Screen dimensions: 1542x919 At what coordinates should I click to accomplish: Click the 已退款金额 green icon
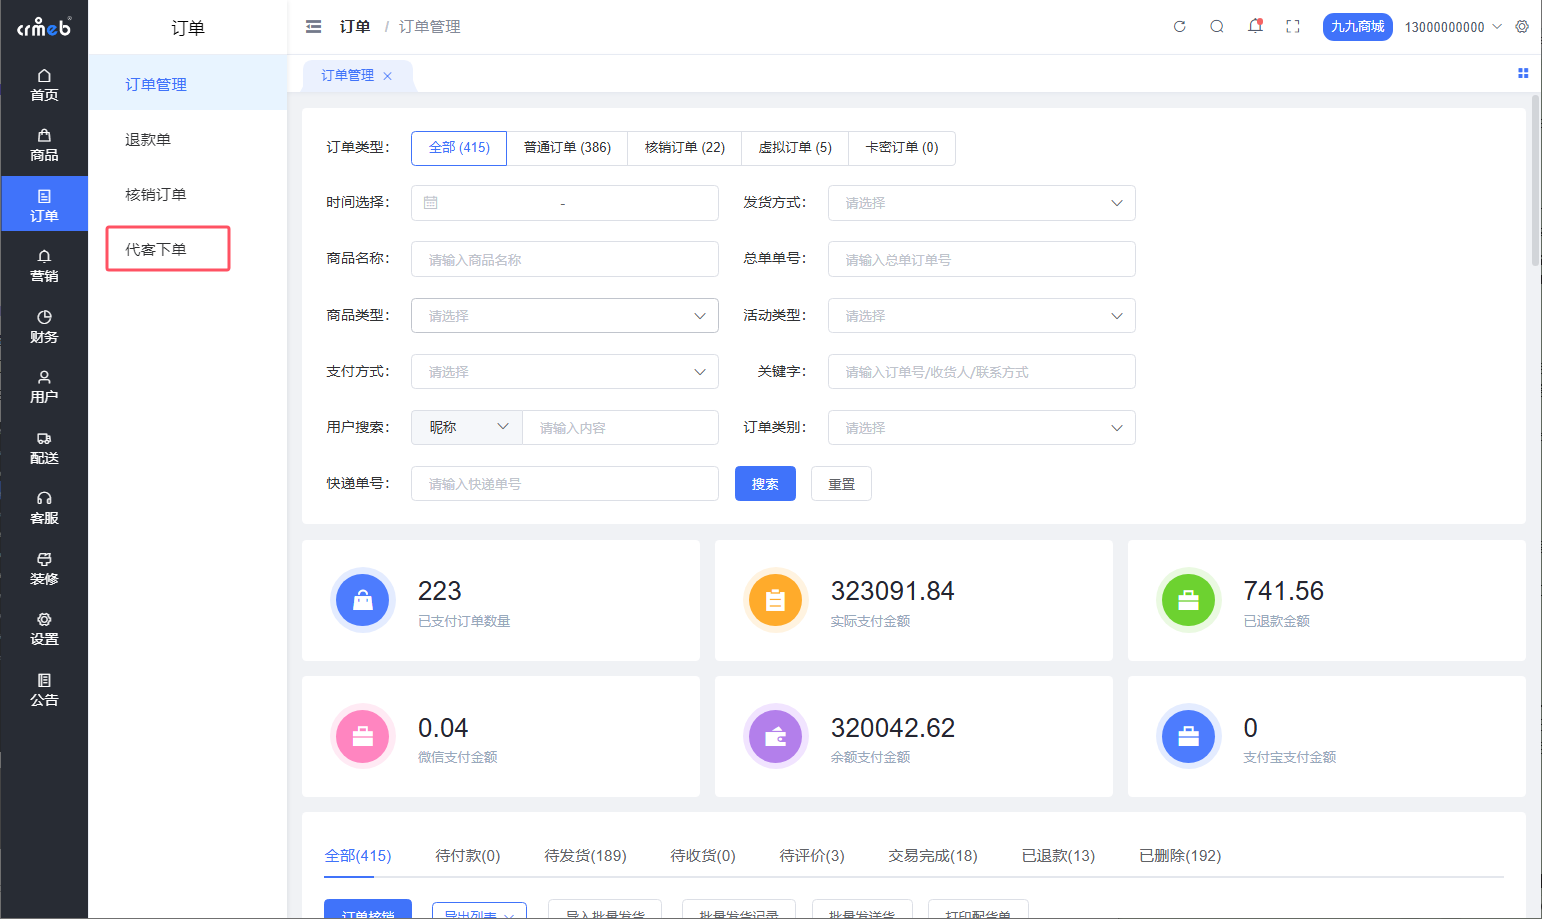pyautogui.click(x=1188, y=600)
